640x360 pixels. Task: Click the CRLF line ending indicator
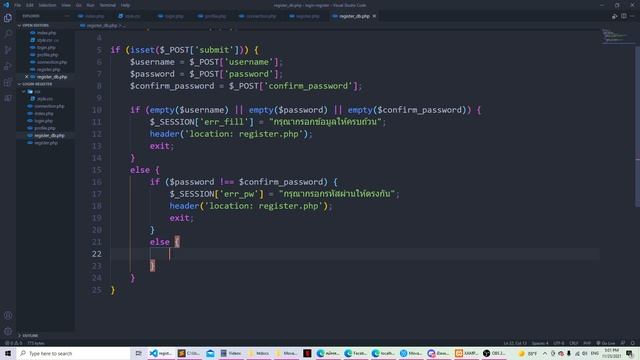tap(573, 343)
